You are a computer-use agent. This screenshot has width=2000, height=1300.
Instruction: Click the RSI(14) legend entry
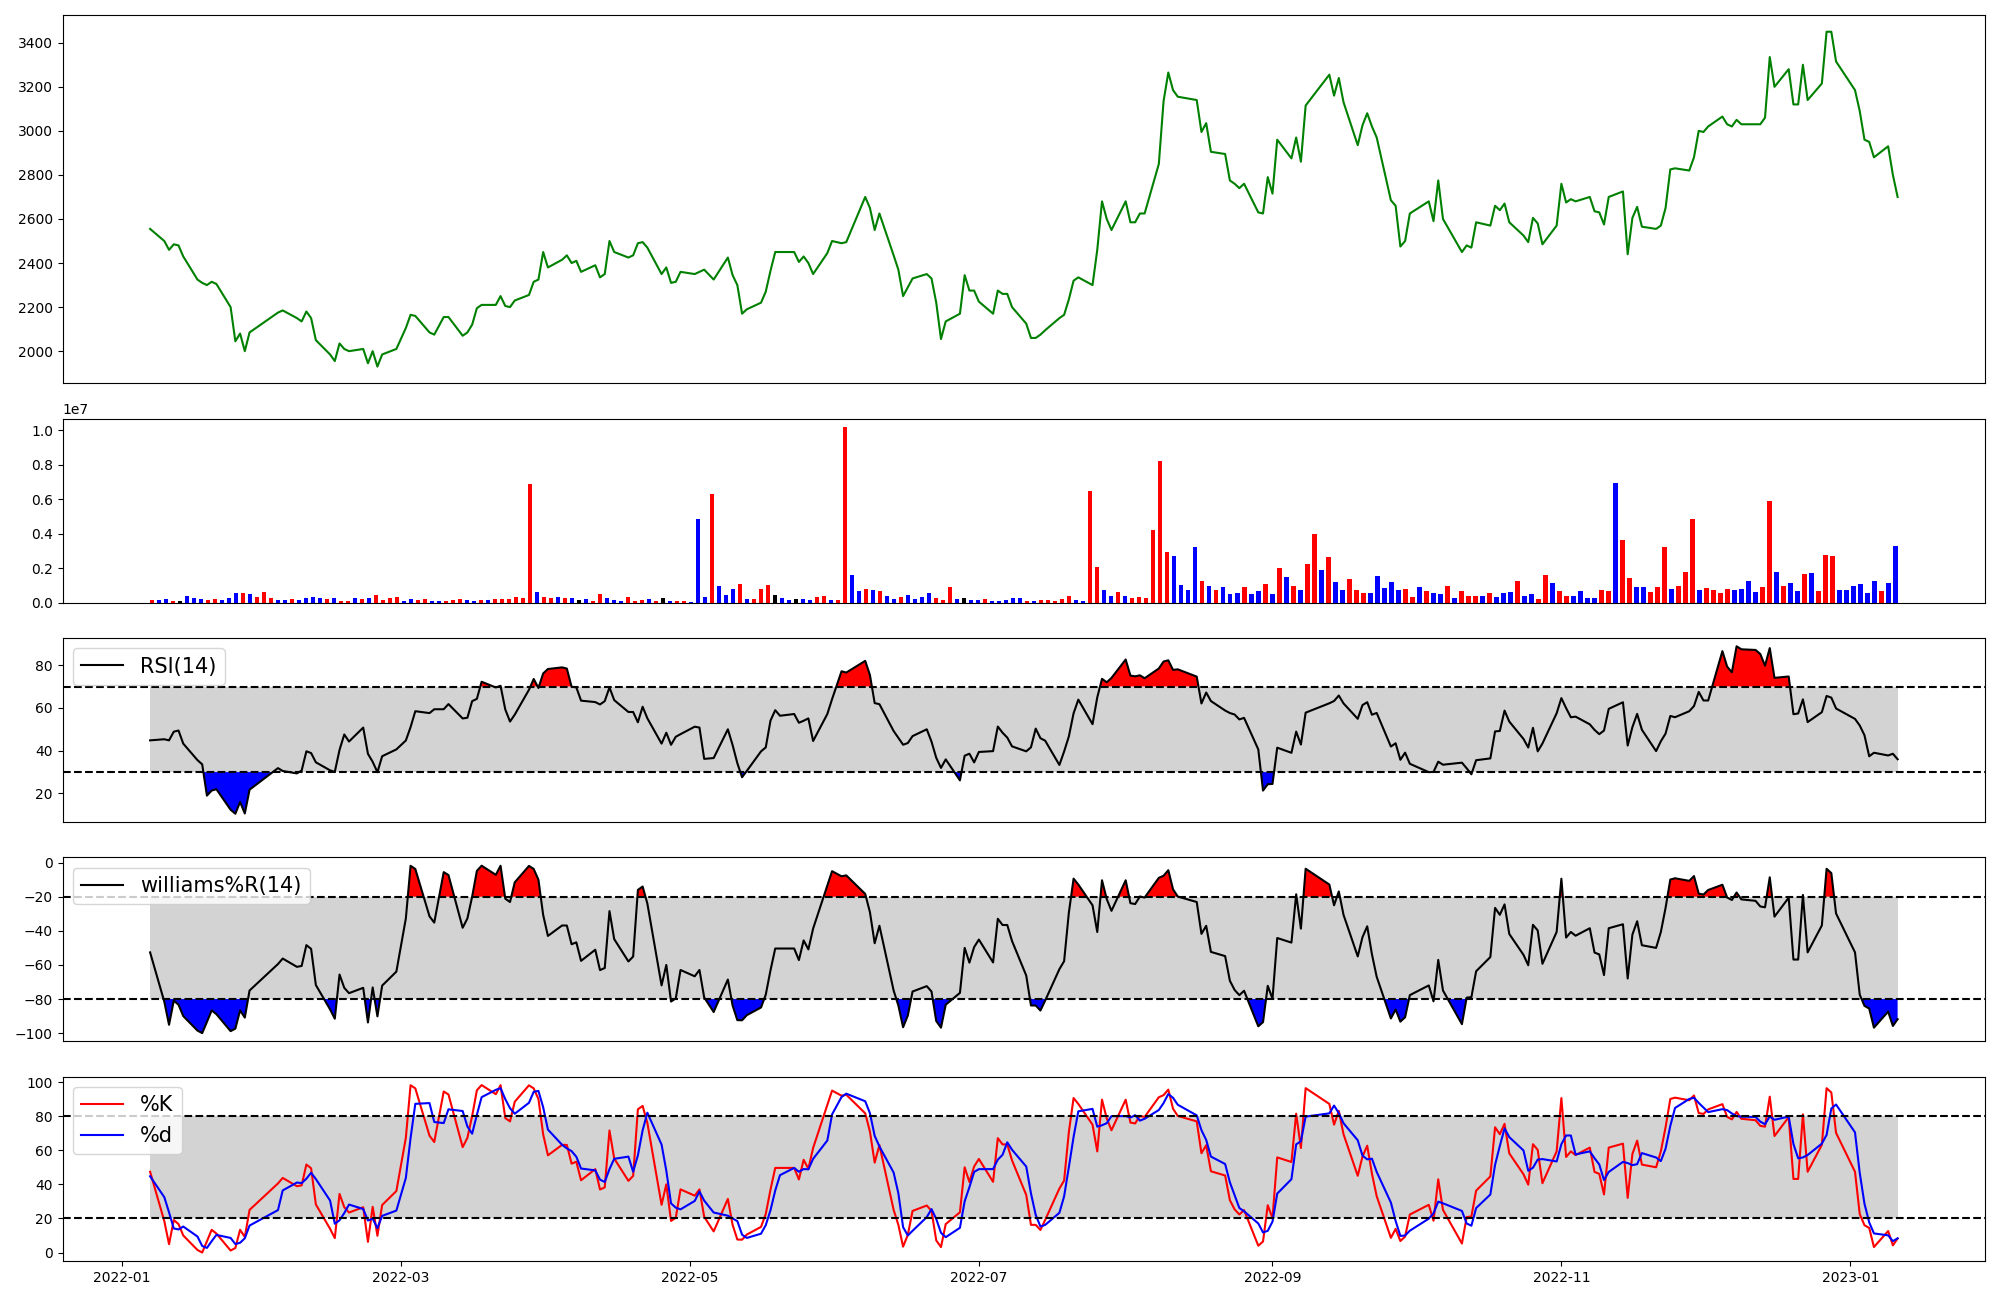point(177,666)
